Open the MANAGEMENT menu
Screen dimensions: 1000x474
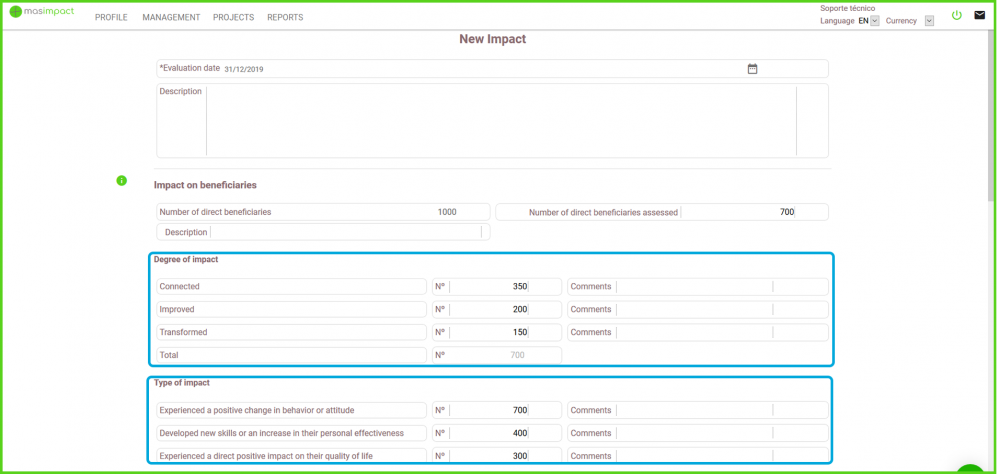171,18
